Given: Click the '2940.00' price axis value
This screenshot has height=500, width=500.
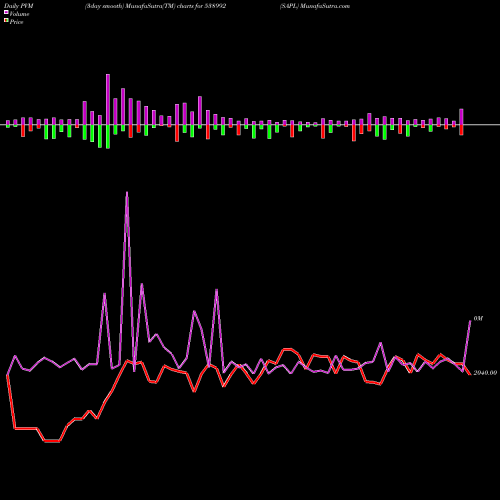Looking at the screenshot, I should point(485,373).
